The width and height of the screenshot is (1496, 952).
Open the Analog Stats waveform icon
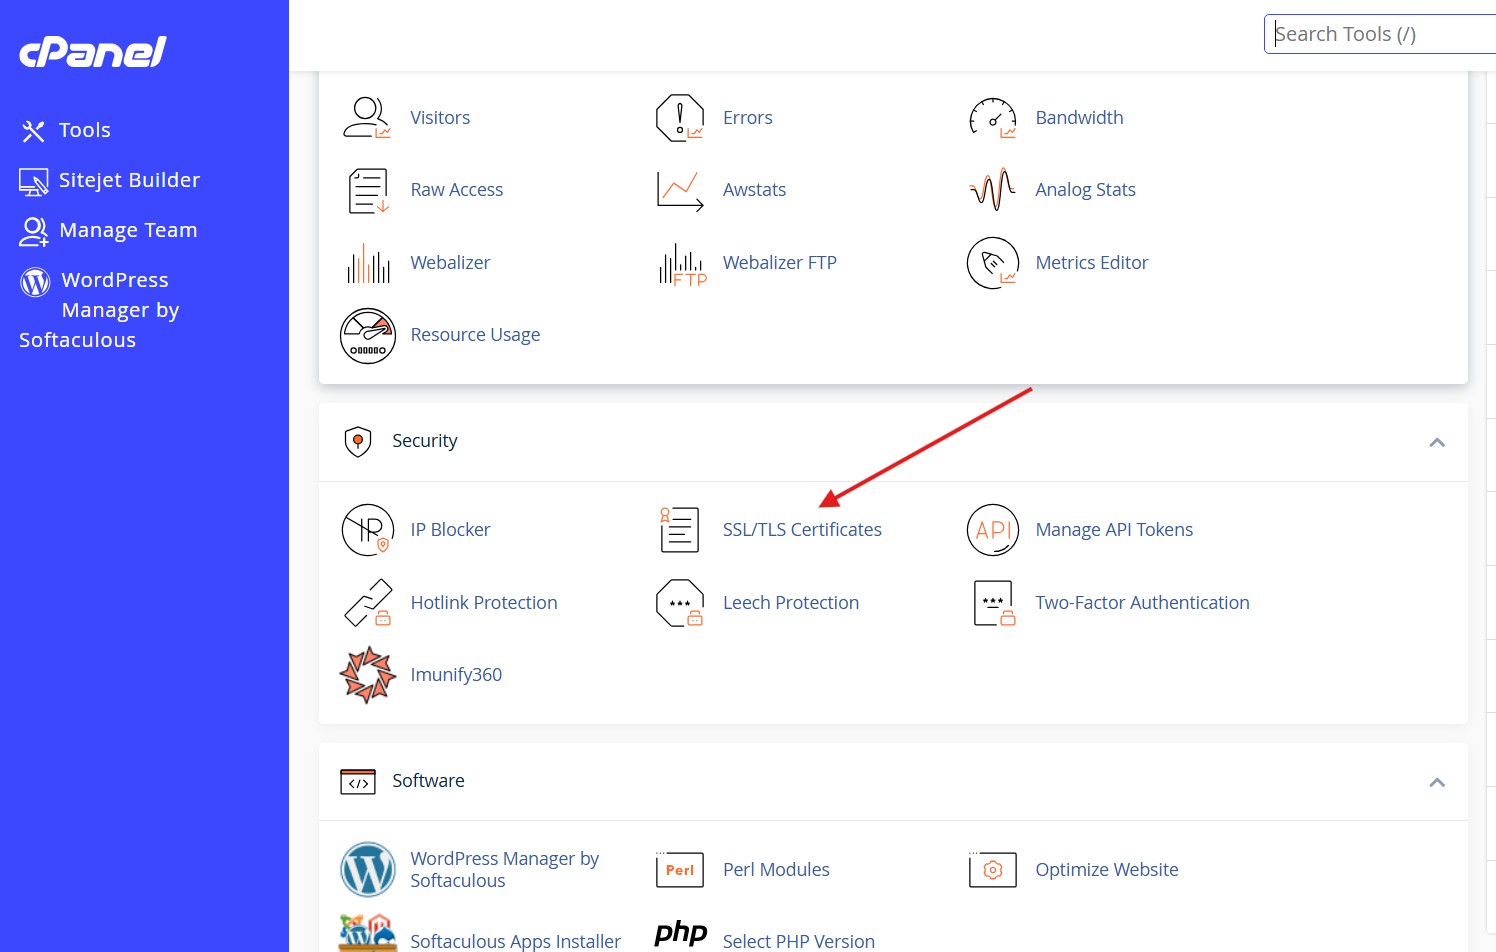click(x=993, y=190)
